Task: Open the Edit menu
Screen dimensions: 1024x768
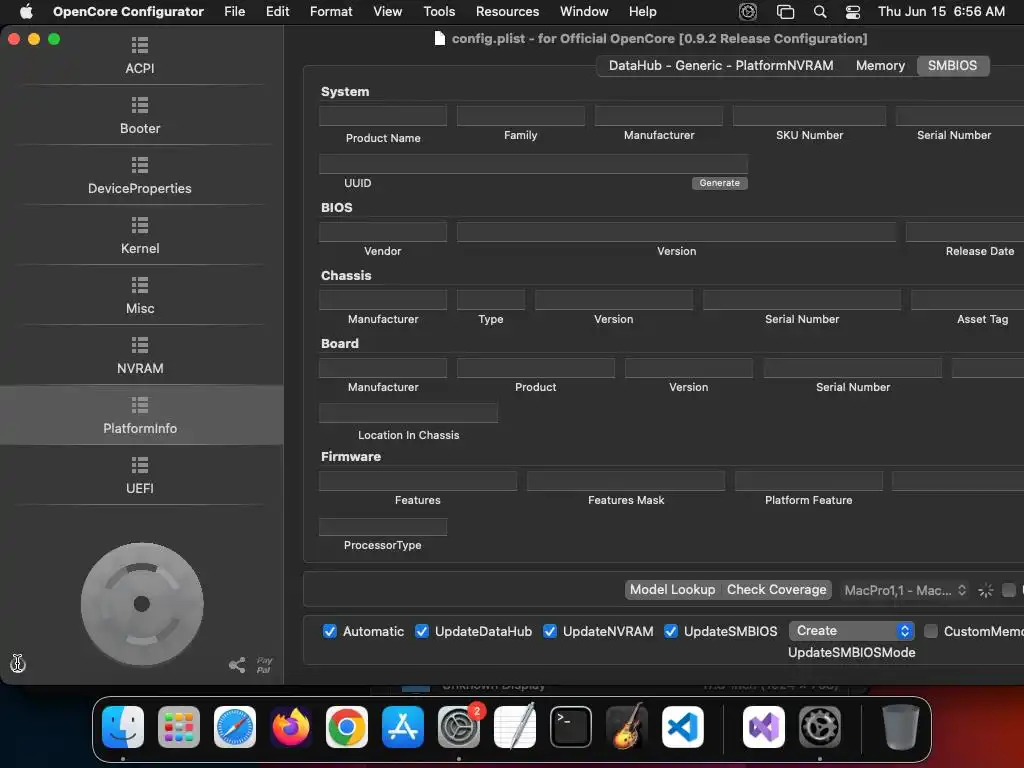Action: (278, 12)
